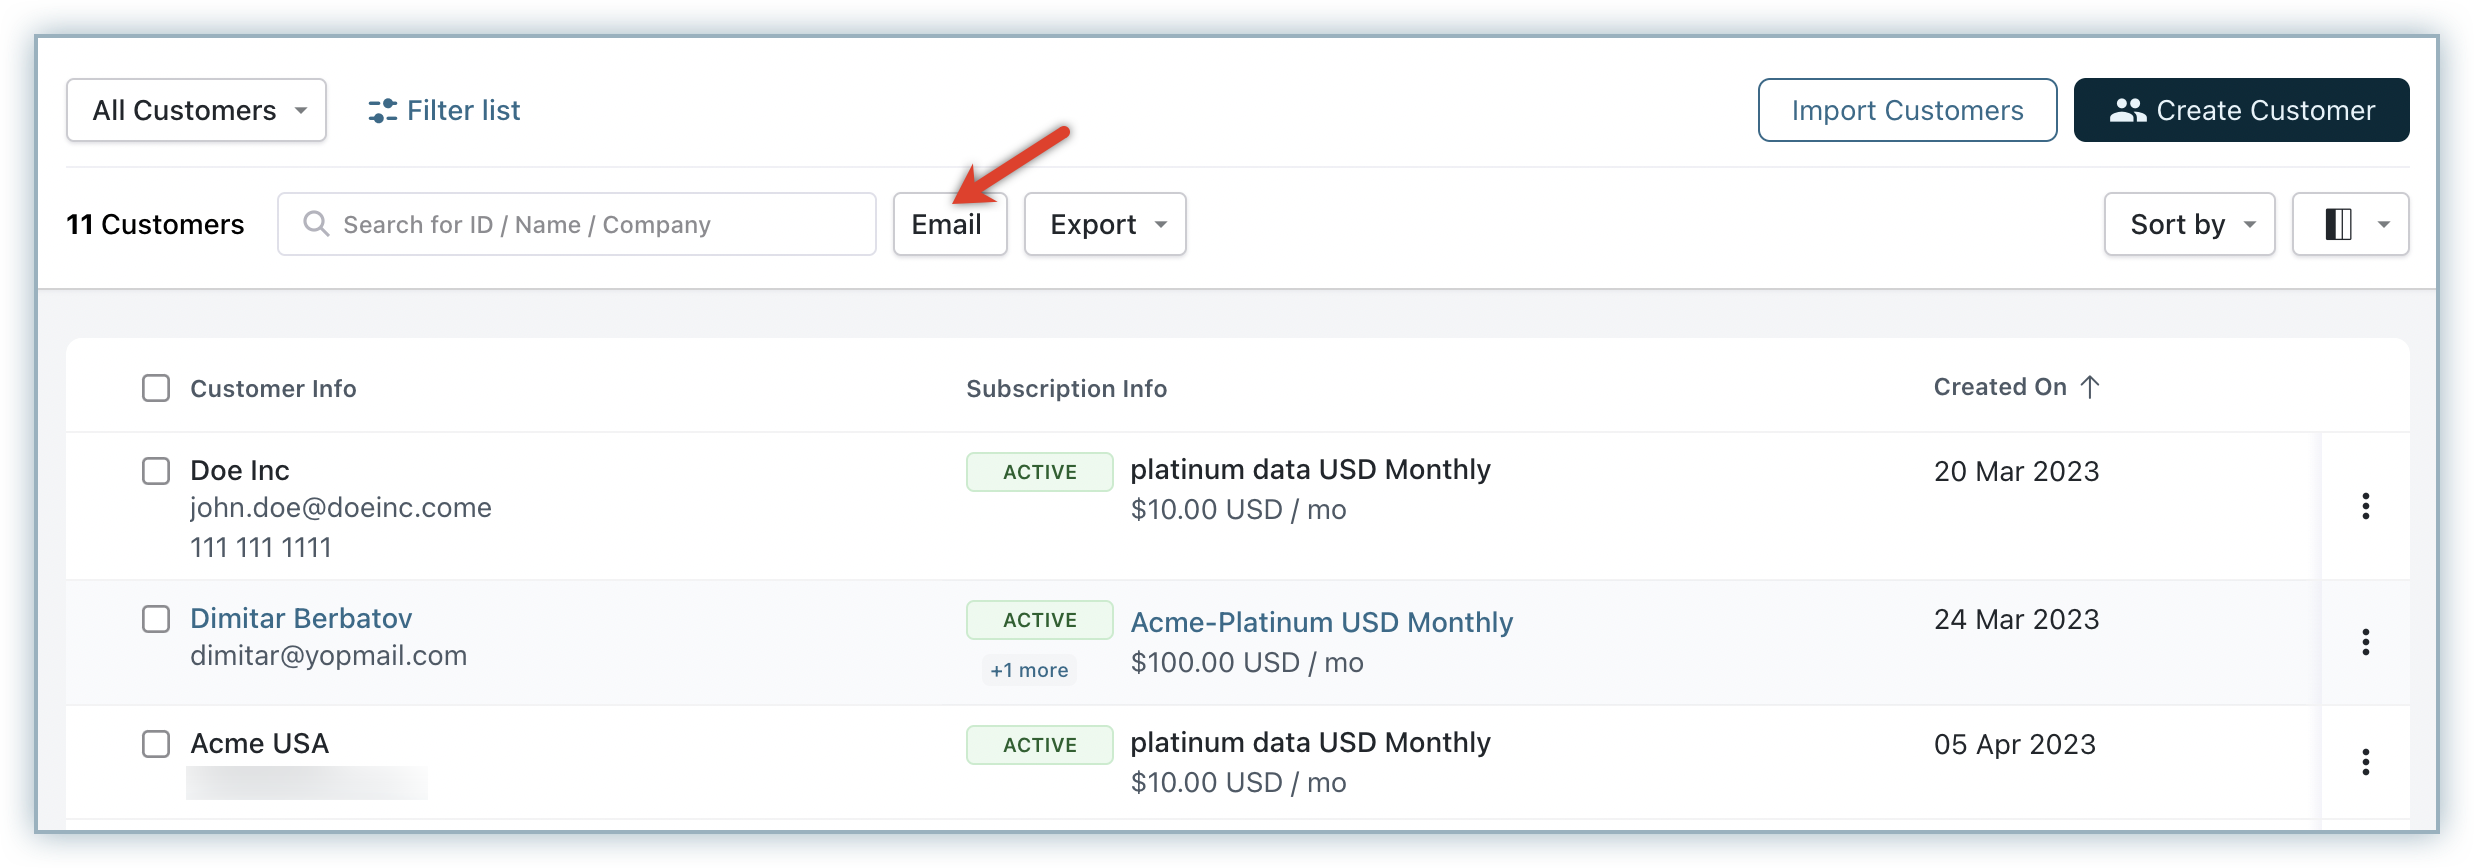The height and width of the screenshot is (868, 2474).
Task: Open the Export dropdown
Action: point(1105,224)
